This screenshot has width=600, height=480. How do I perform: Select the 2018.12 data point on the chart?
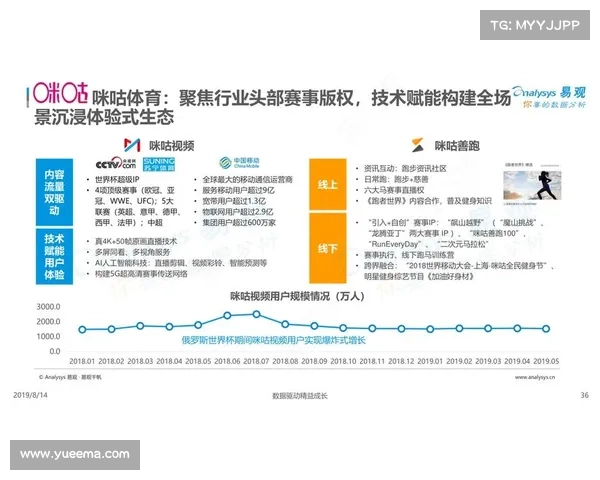[x=401, y=328]
